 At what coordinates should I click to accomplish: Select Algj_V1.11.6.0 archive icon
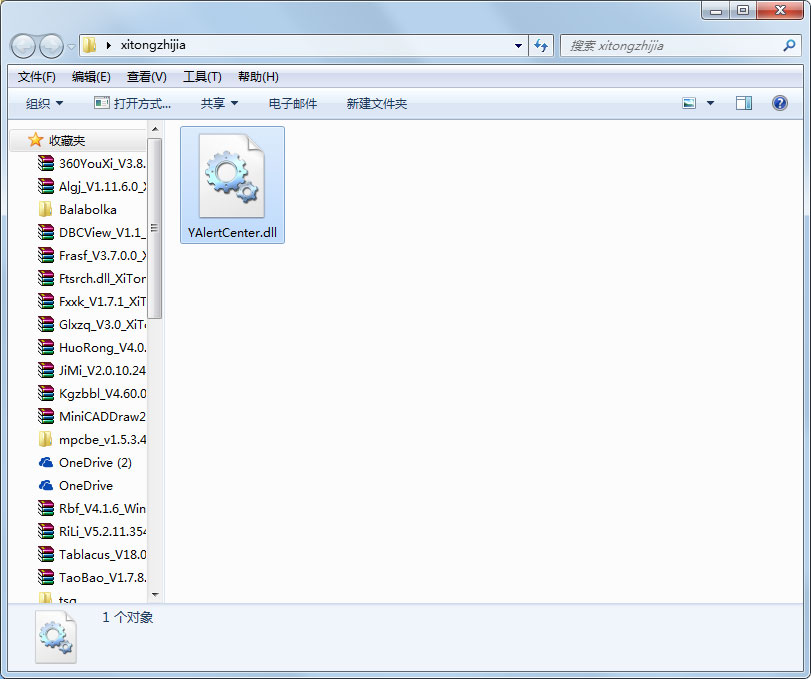[x=46, y=186]
